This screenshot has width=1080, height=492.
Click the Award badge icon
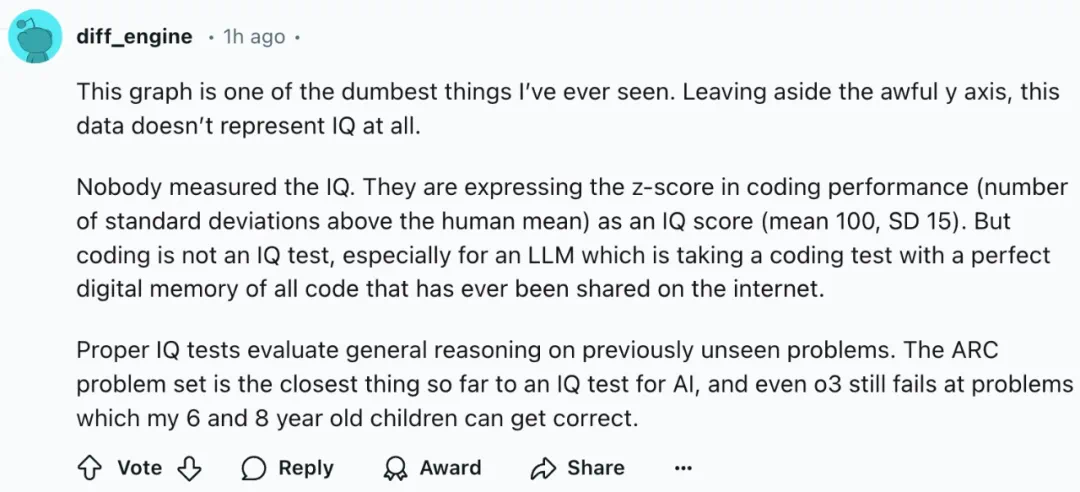coord(396,468)
